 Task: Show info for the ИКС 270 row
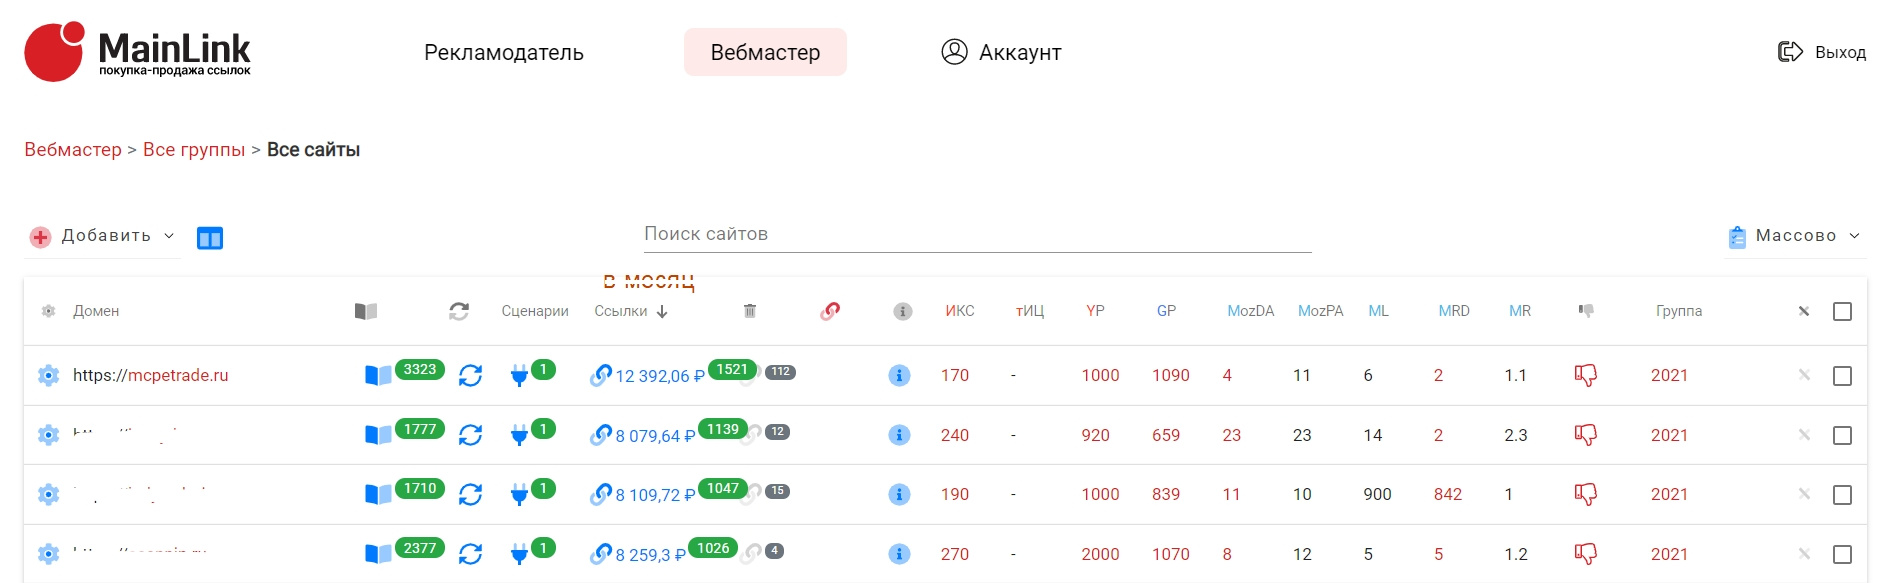[899, 554]
